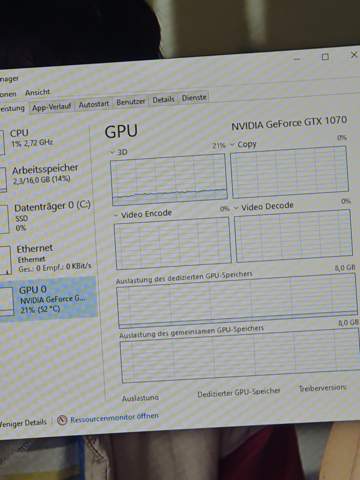The width and height of the screenshot is (360, 480).
Task: Open the Video Encode engine dropdown
Action: (116, 216)
